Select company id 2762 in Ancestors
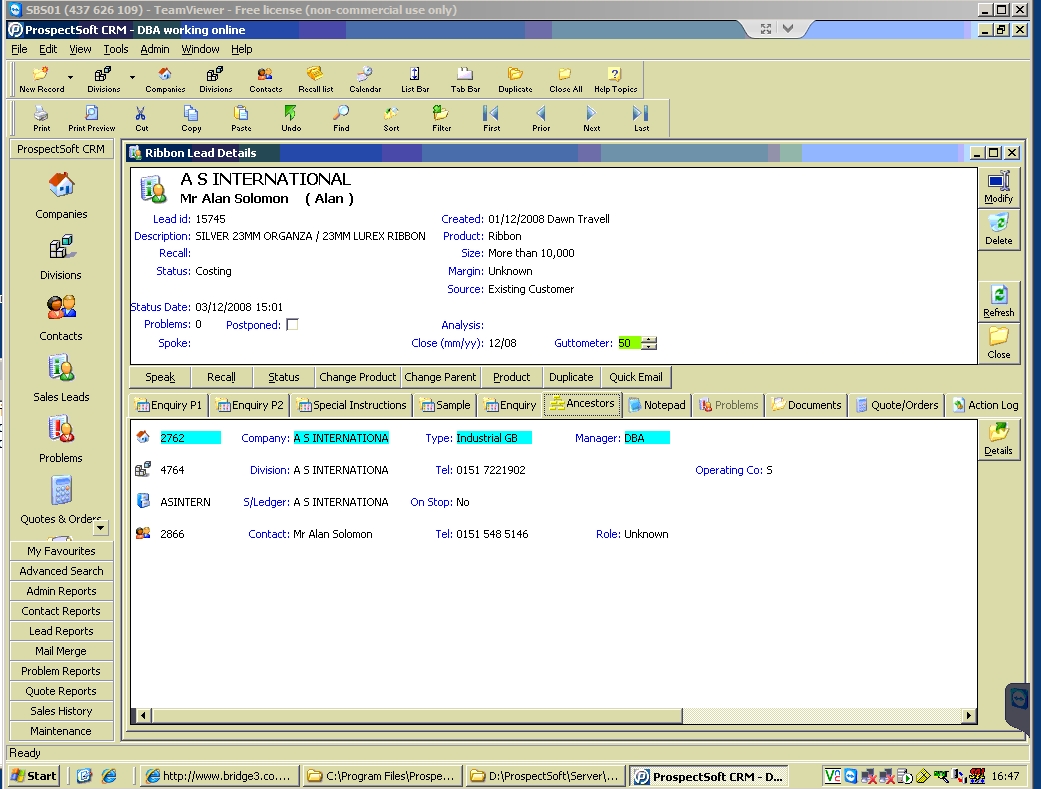This screenshot has width=1041, height=789. pyautogui.click(x=190, y=438)
